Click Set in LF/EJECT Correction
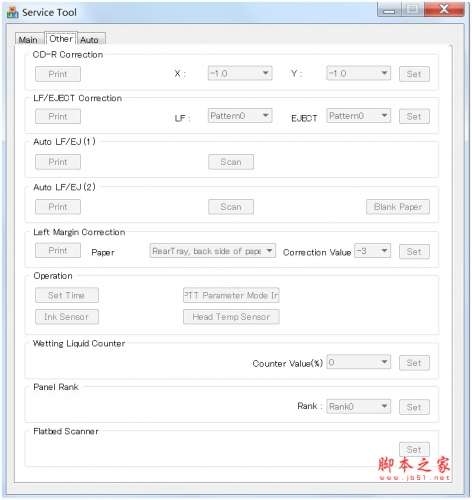The height and width of the screenshot is (500, 472). 414,116
